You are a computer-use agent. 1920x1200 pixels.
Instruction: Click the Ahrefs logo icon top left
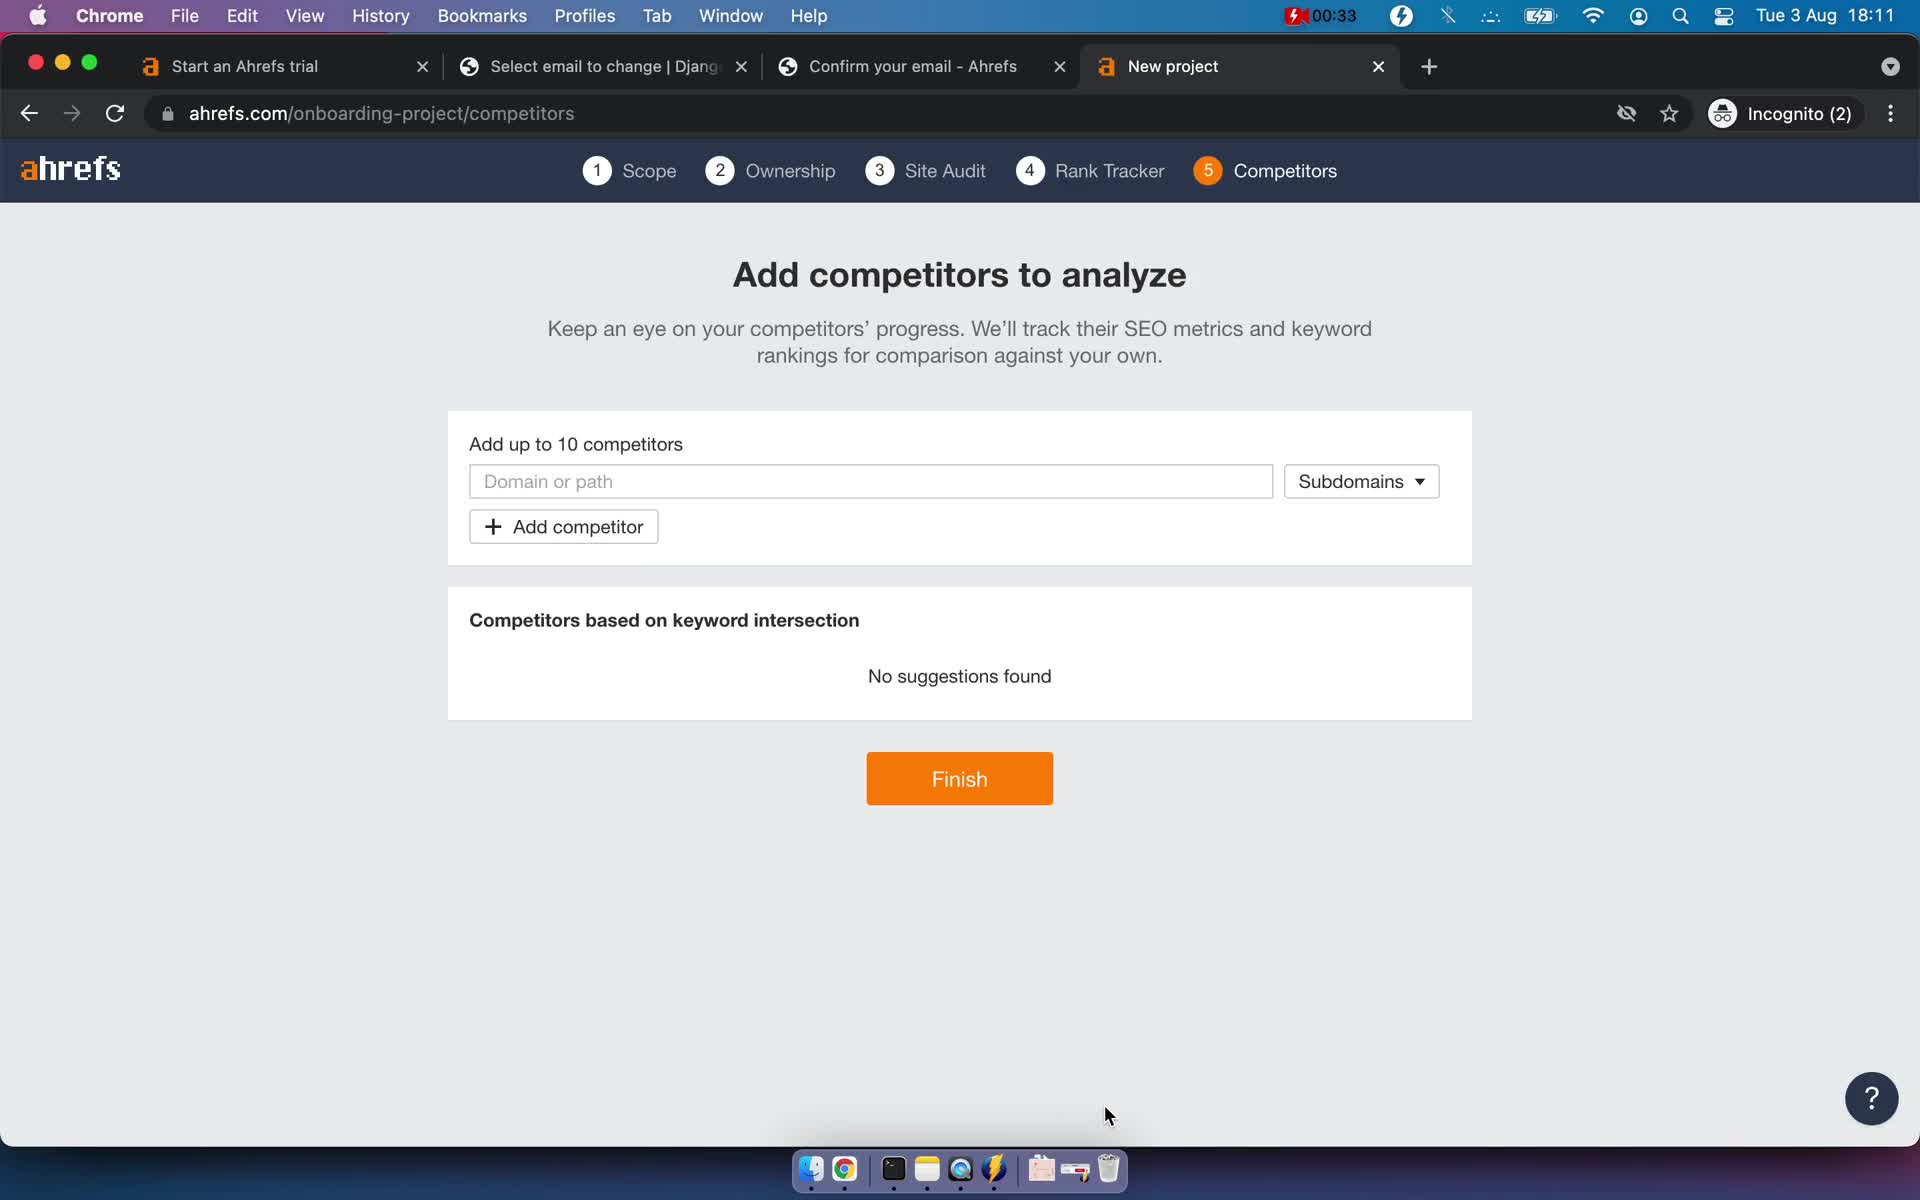(x=69, y=169)
